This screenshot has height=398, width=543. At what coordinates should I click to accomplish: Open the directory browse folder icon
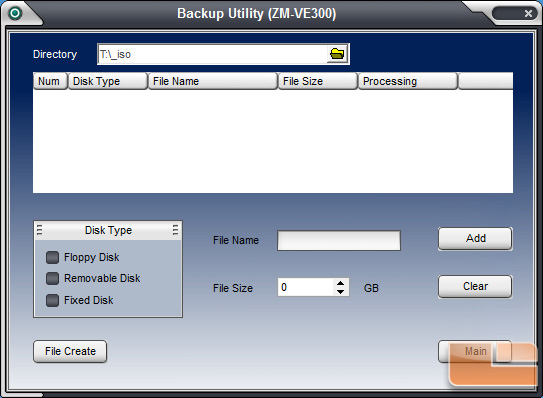[x=337, y=54]
